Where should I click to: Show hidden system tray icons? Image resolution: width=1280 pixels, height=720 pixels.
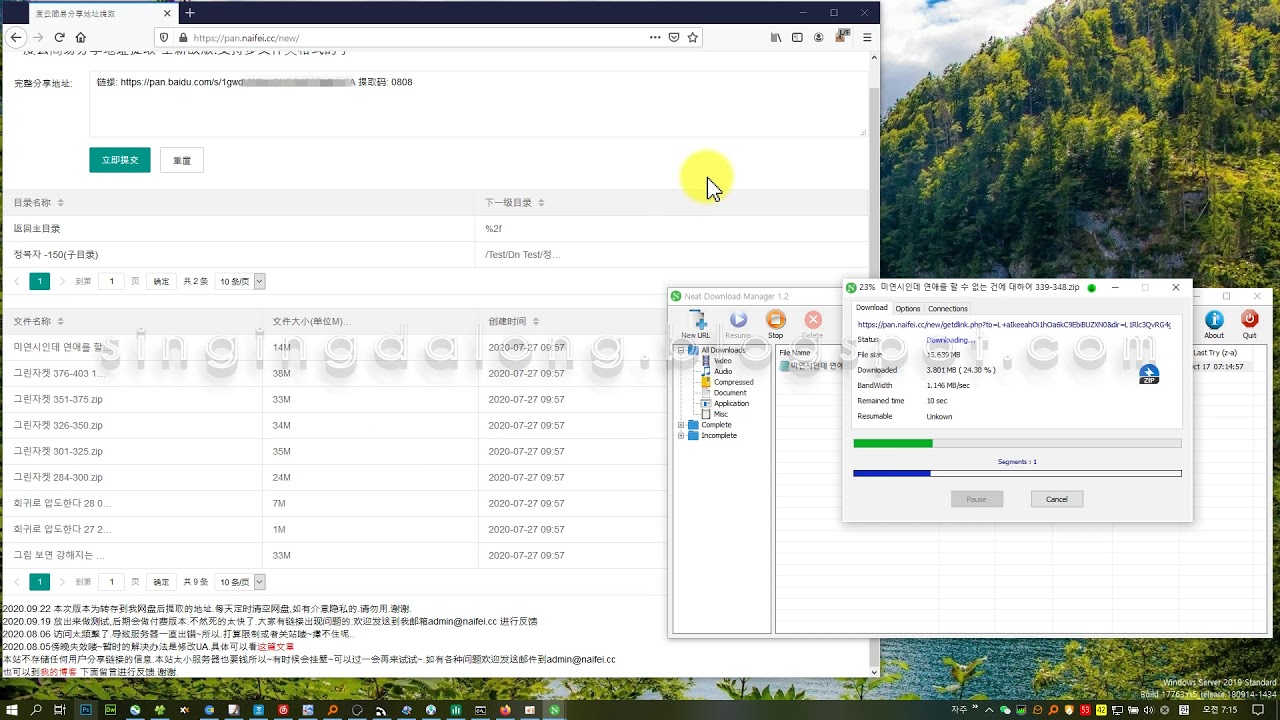990,710
